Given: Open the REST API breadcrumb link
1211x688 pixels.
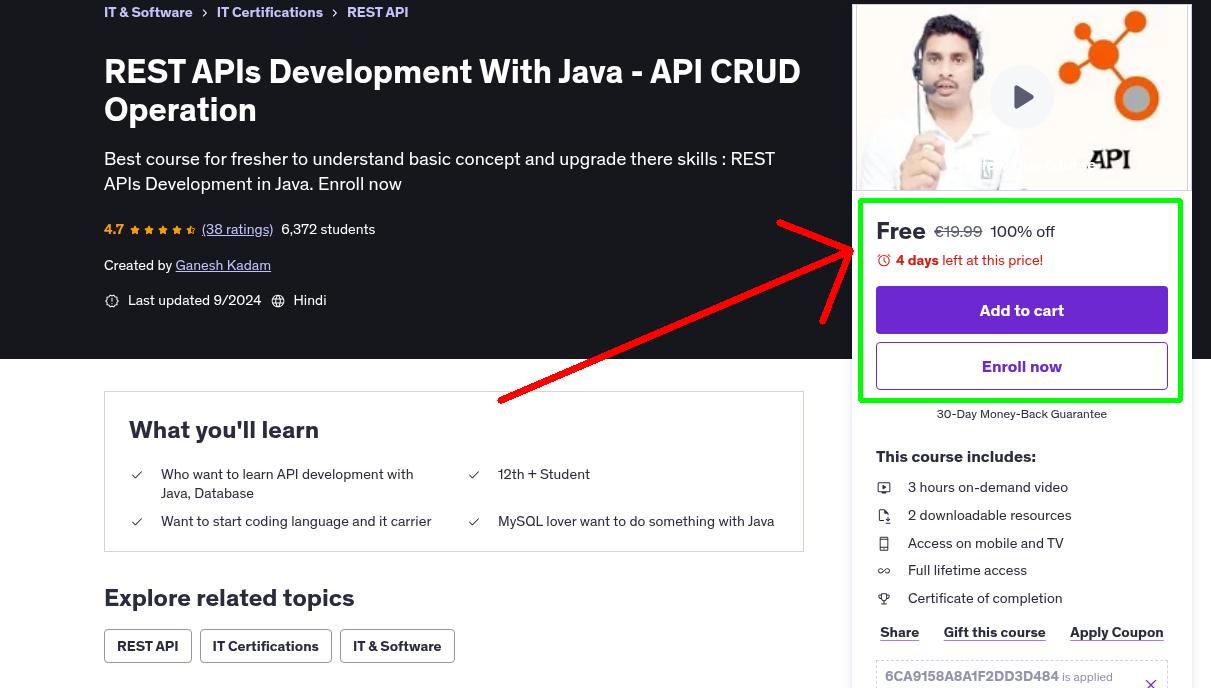Looking at the screenshot, I should tap(377, 12).
